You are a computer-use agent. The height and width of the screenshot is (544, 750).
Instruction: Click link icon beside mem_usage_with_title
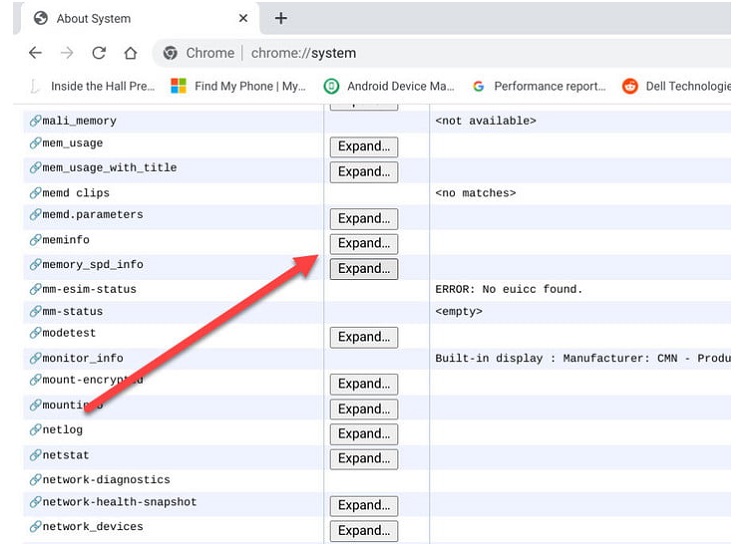point(35,168)
